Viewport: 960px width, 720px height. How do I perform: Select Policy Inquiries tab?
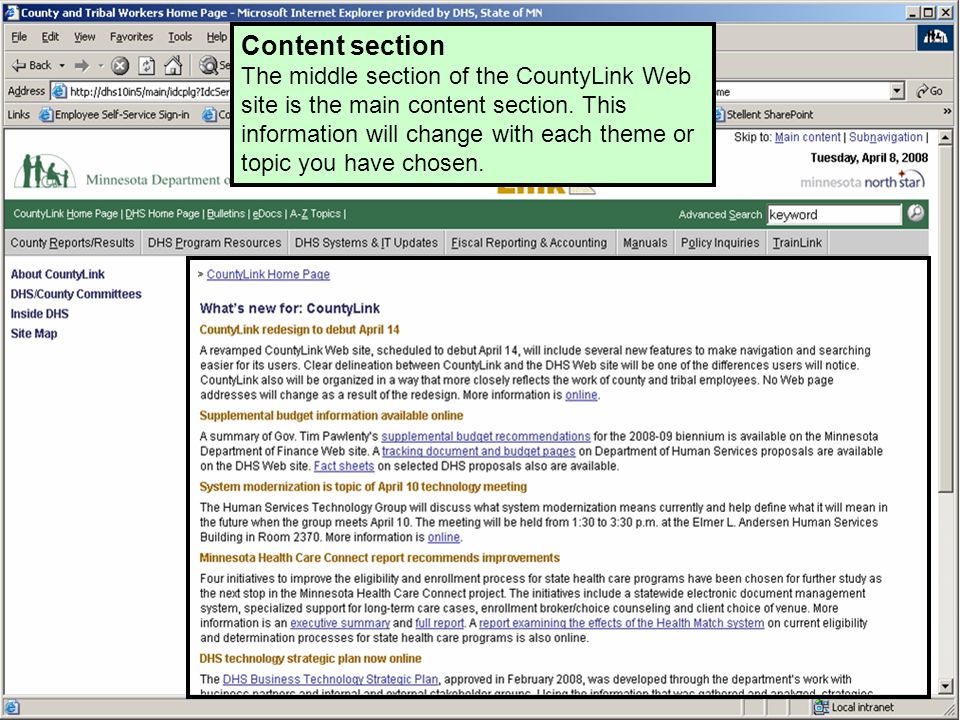[719, 242]
